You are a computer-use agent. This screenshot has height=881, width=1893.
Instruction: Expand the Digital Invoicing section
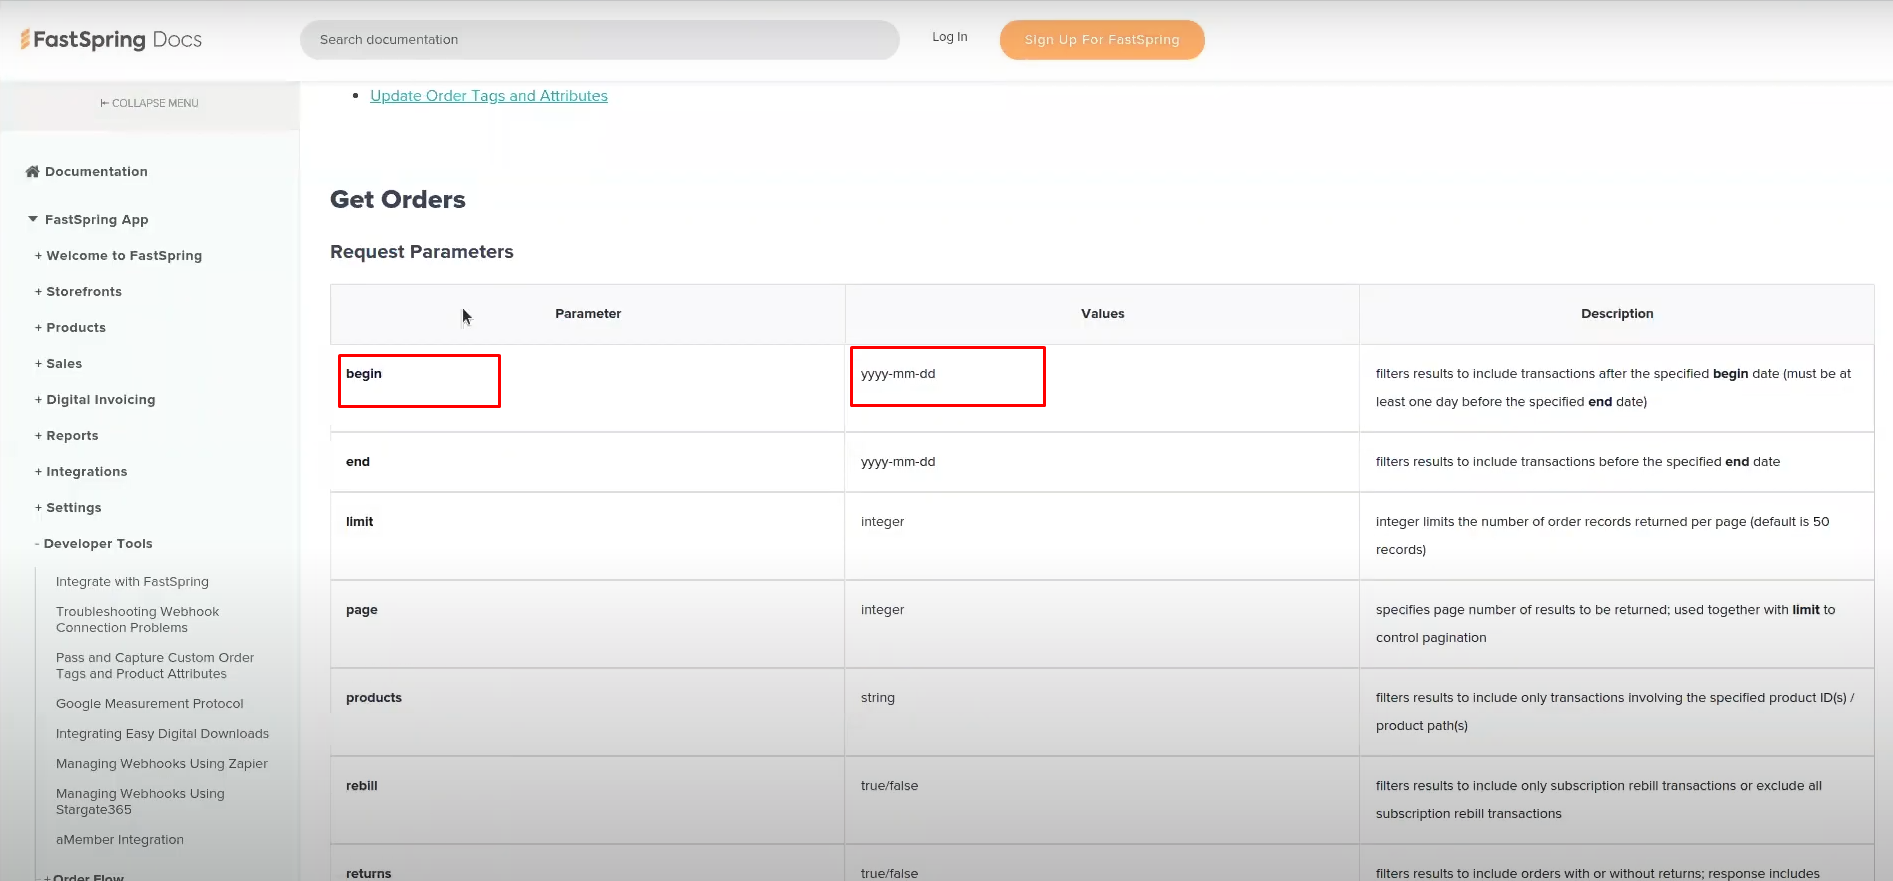tap(95, 399)
